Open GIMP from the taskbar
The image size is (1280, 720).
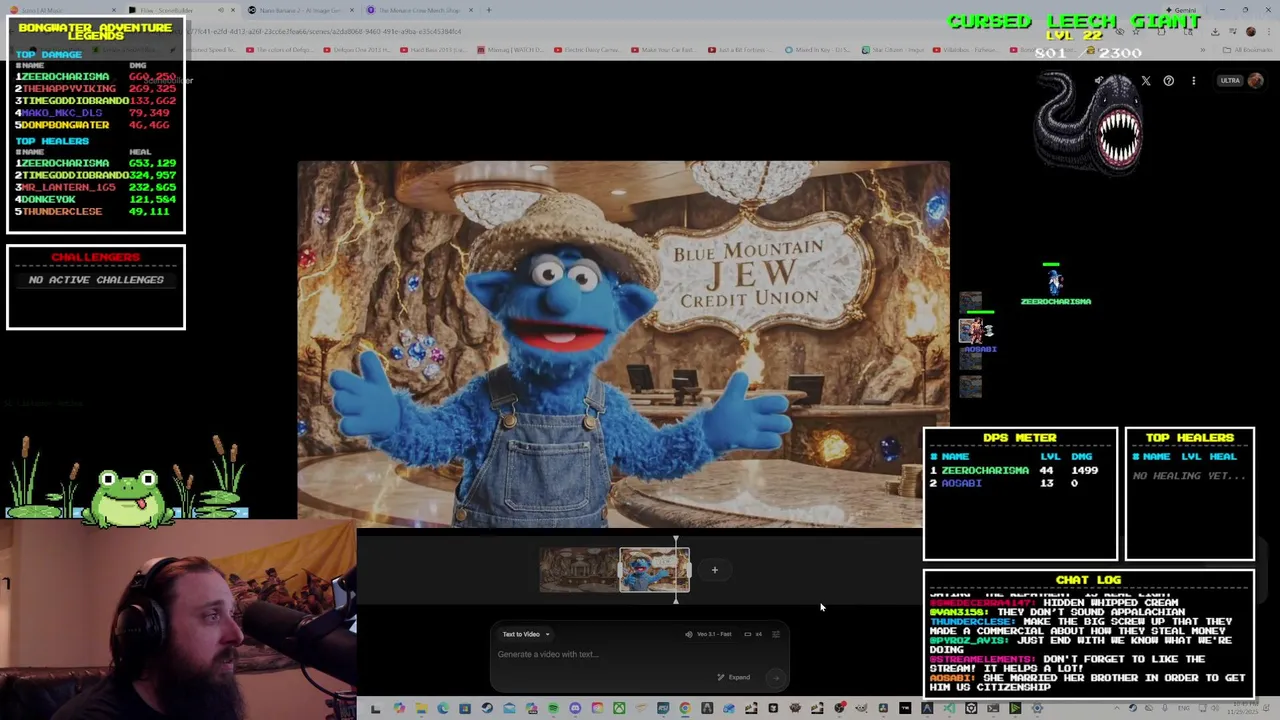pos(861,709)
